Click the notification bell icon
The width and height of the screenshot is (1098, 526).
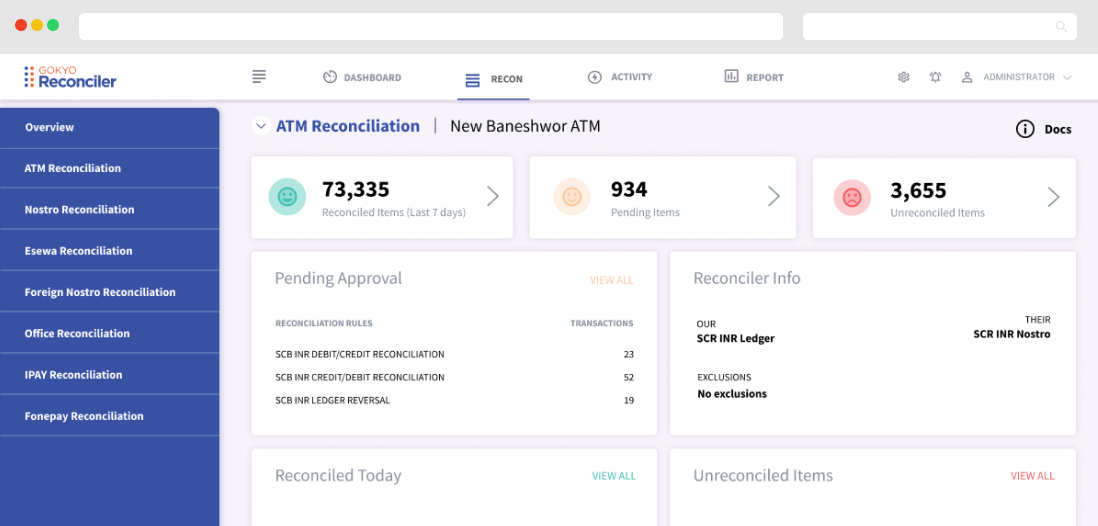click(x=935, y=77)
